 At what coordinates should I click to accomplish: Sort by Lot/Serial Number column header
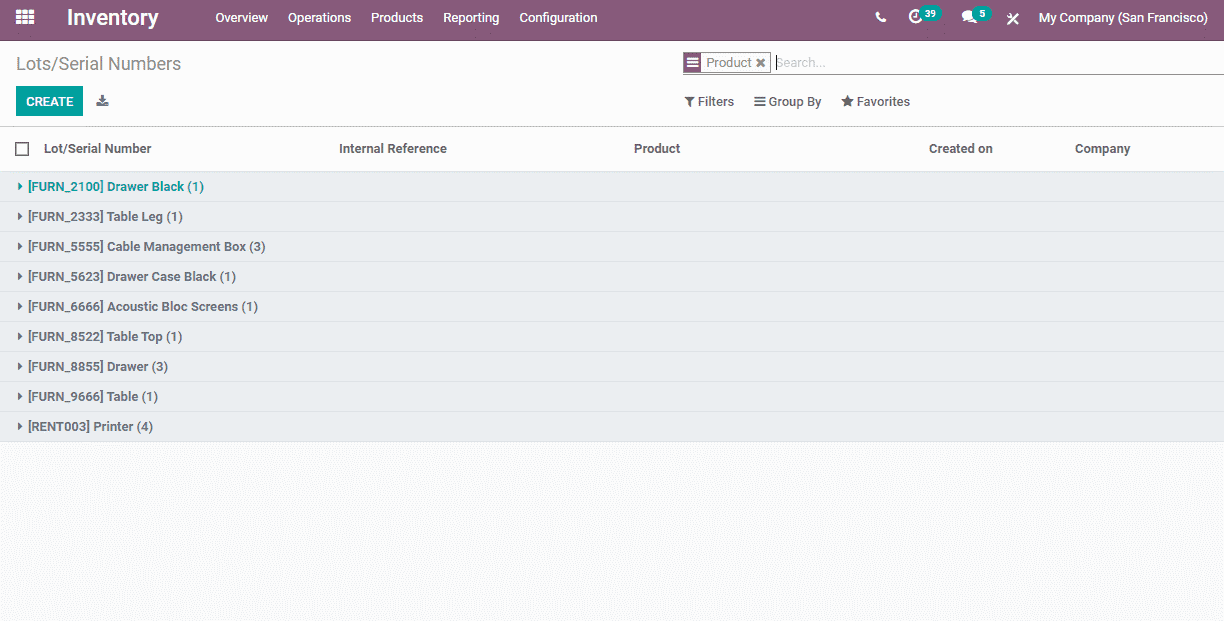(x=98, y=149)
